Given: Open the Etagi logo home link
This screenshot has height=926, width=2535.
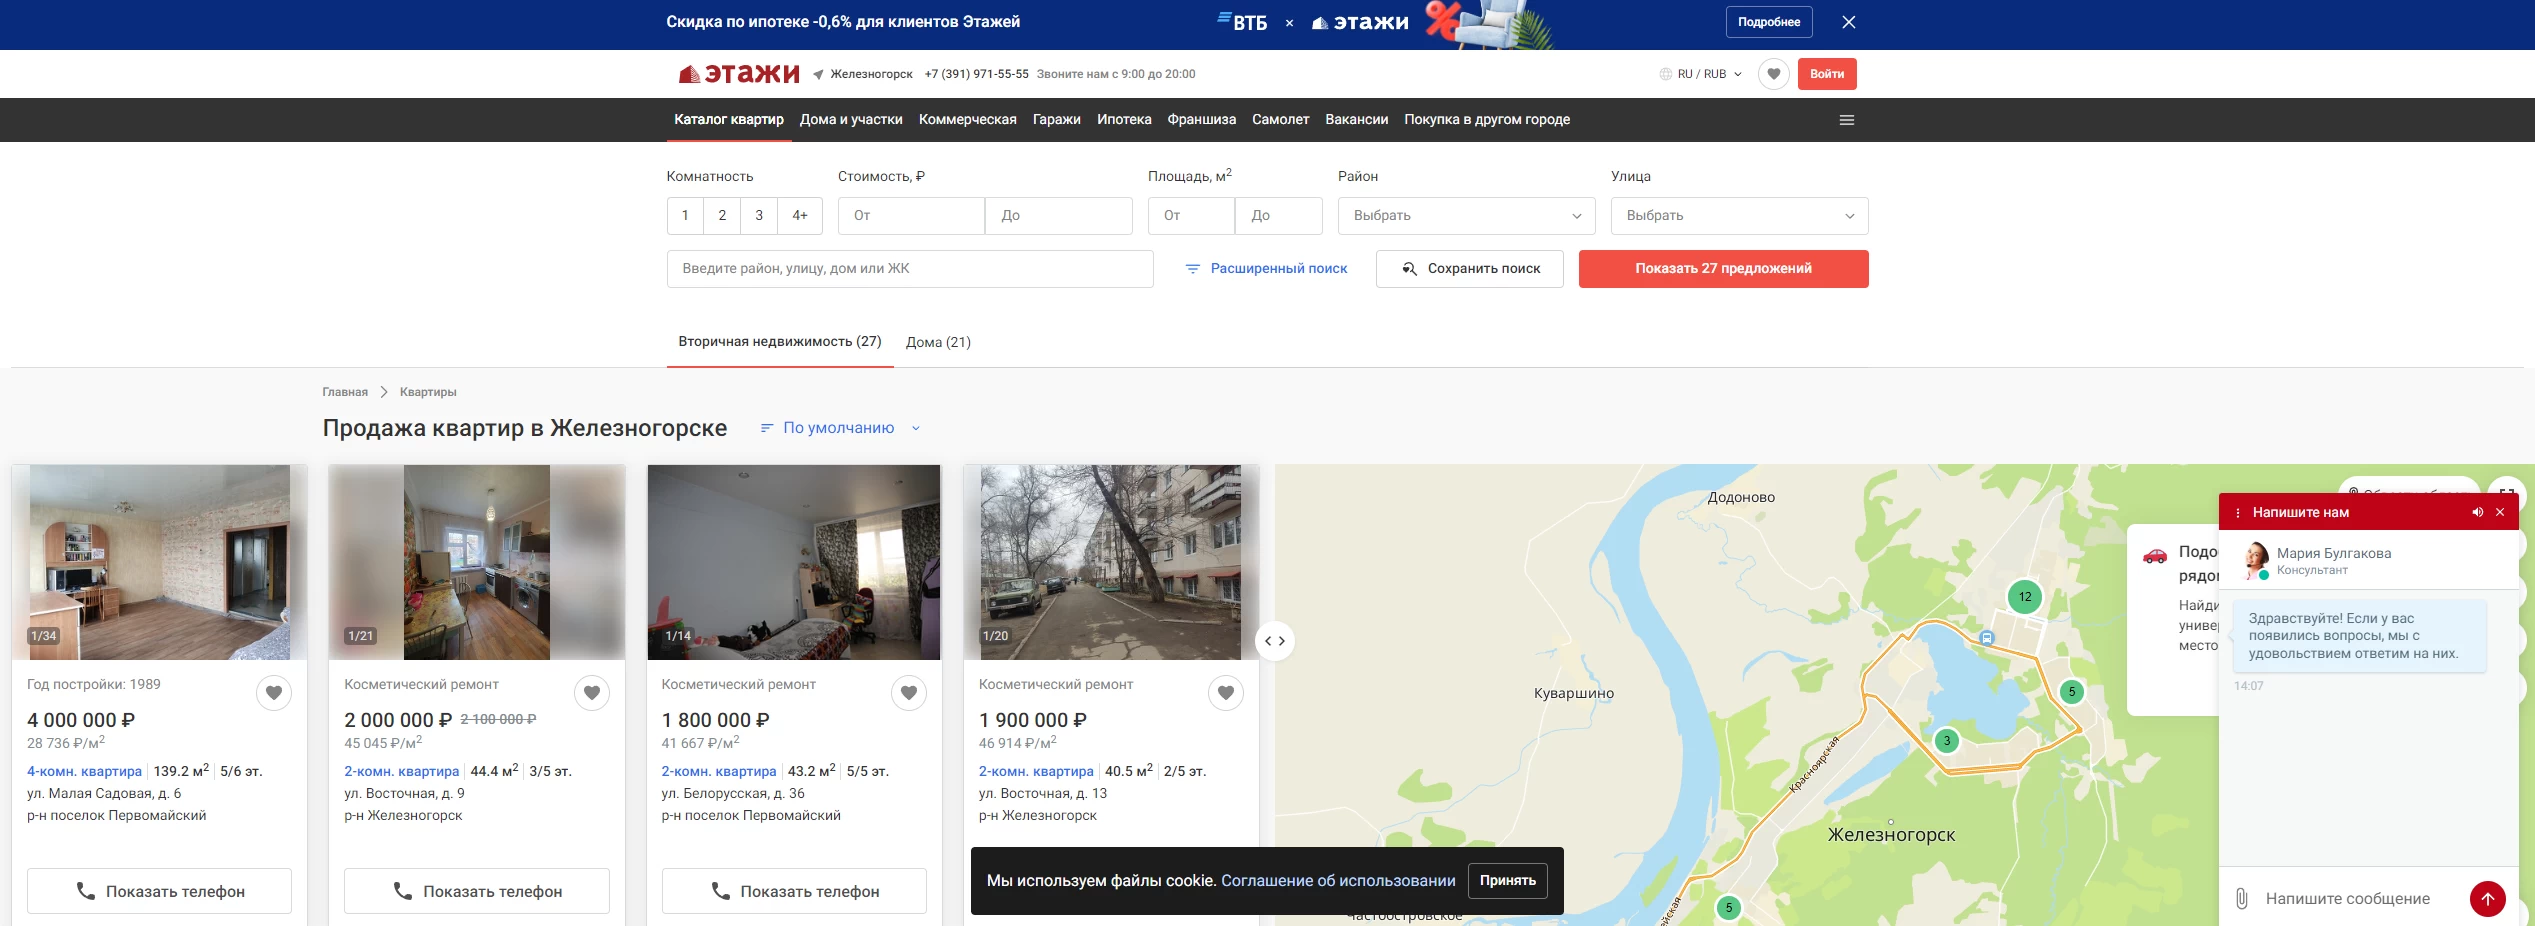Looking at the screenshot, I should (738, 74).
